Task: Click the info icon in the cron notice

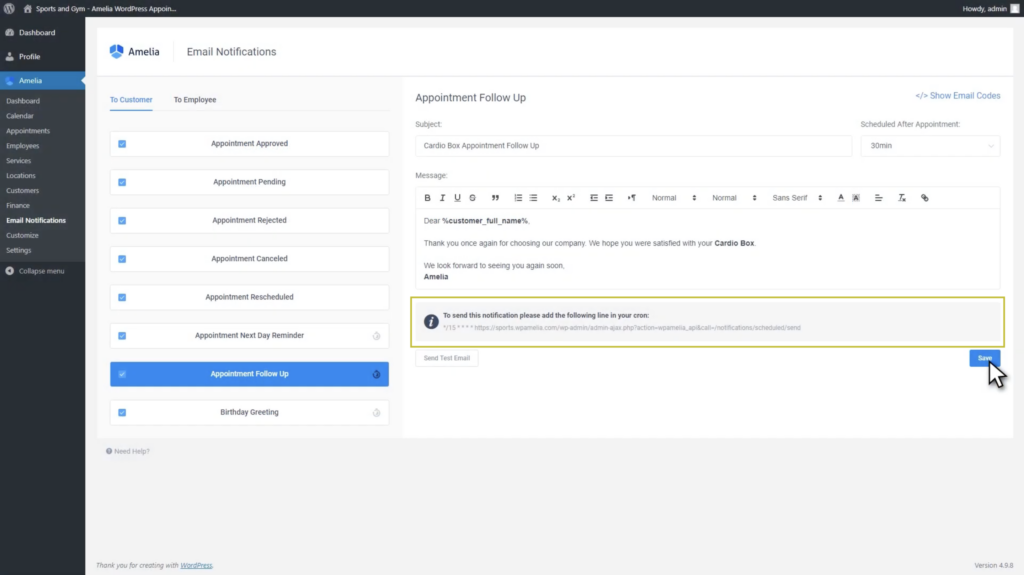Action: coord(431,321)
